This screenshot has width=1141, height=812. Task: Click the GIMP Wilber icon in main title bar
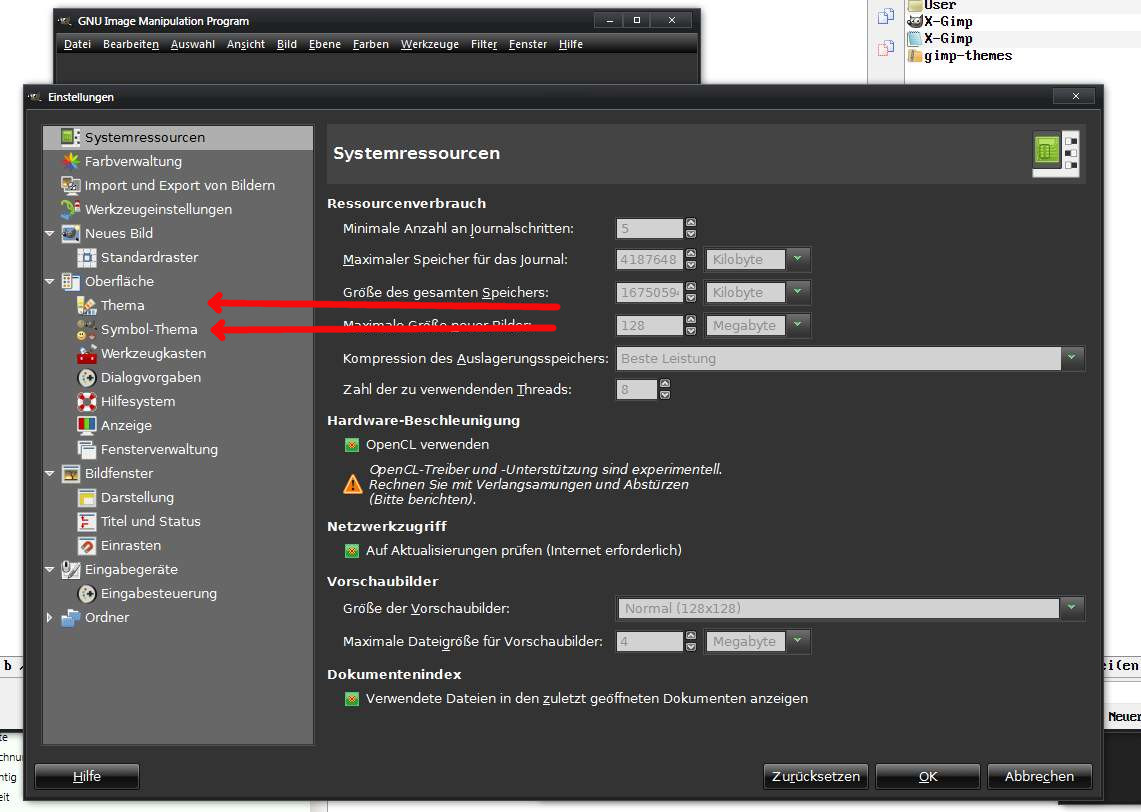tap(65, 21)
